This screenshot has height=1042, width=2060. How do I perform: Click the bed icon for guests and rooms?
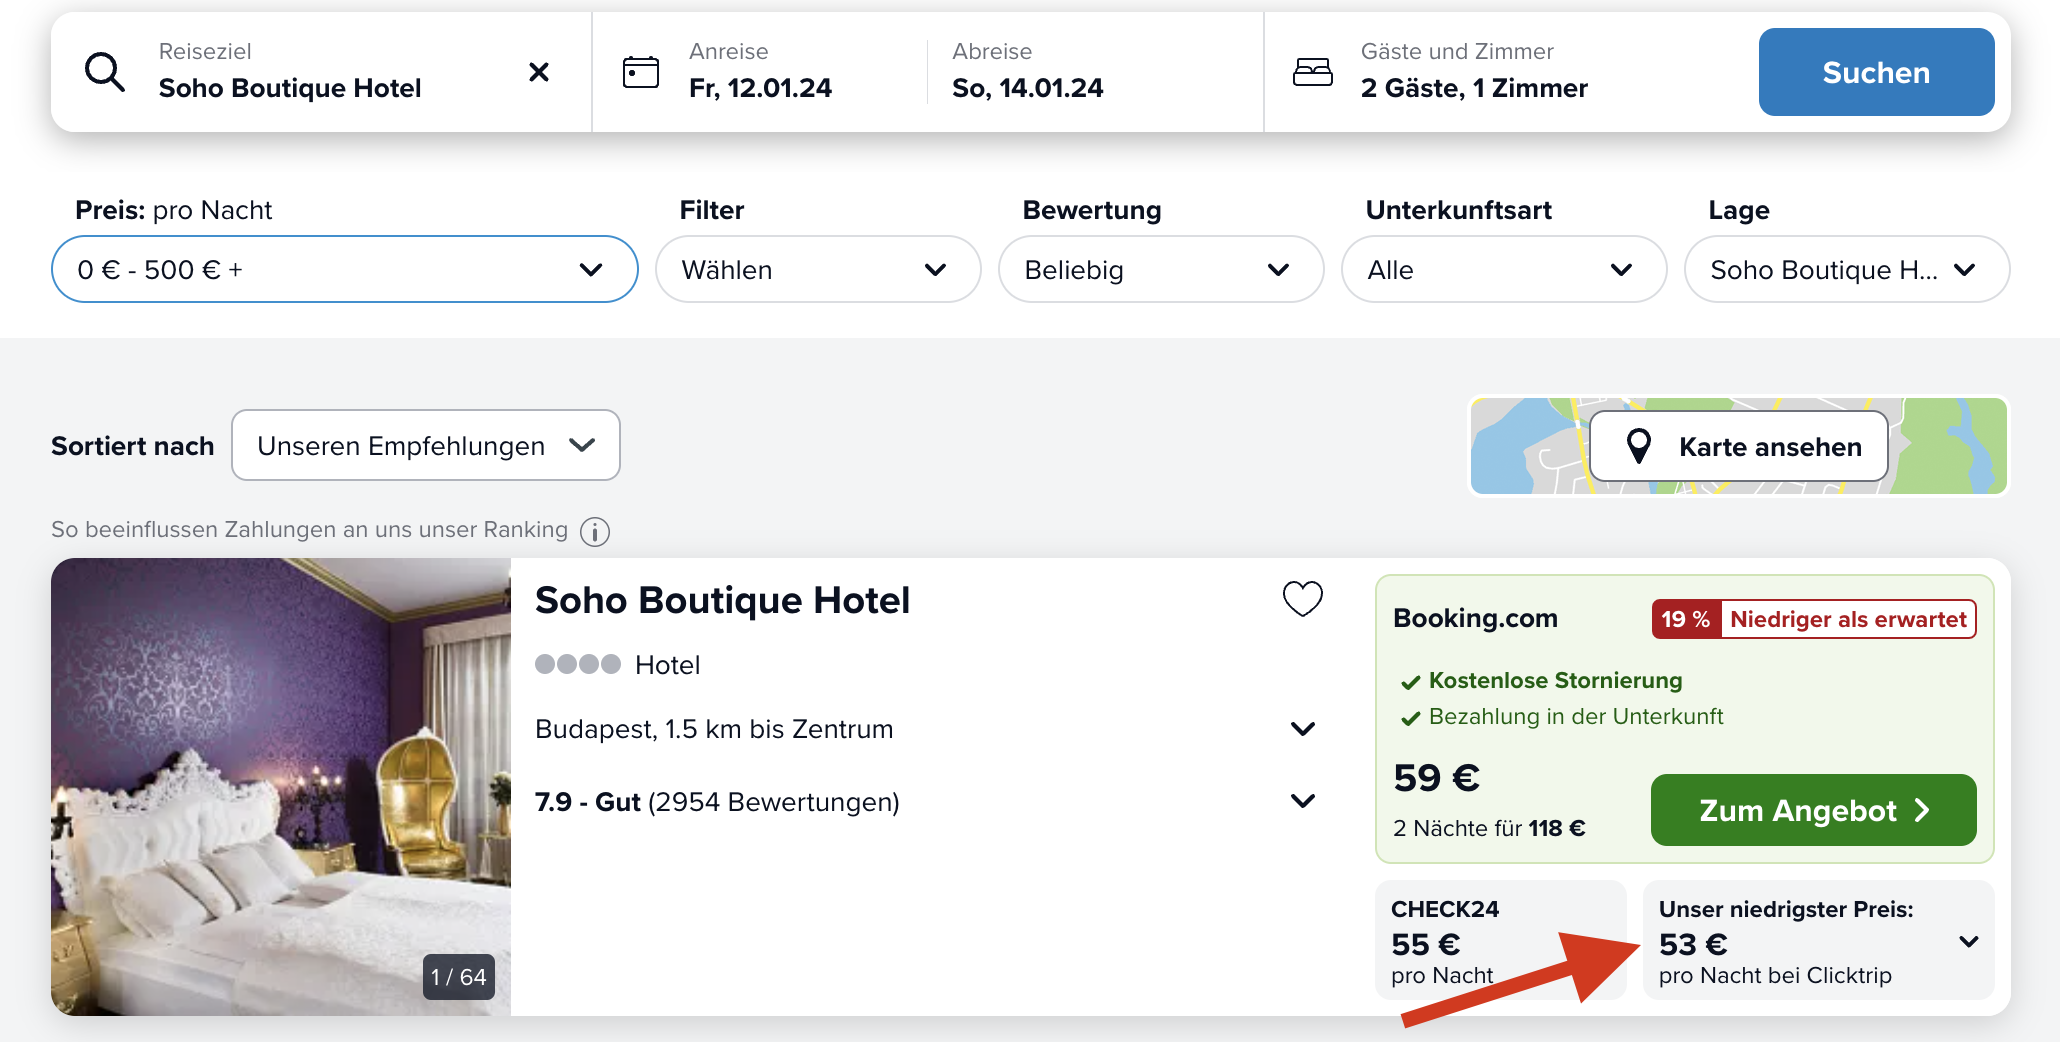[x=1312, y=72]
